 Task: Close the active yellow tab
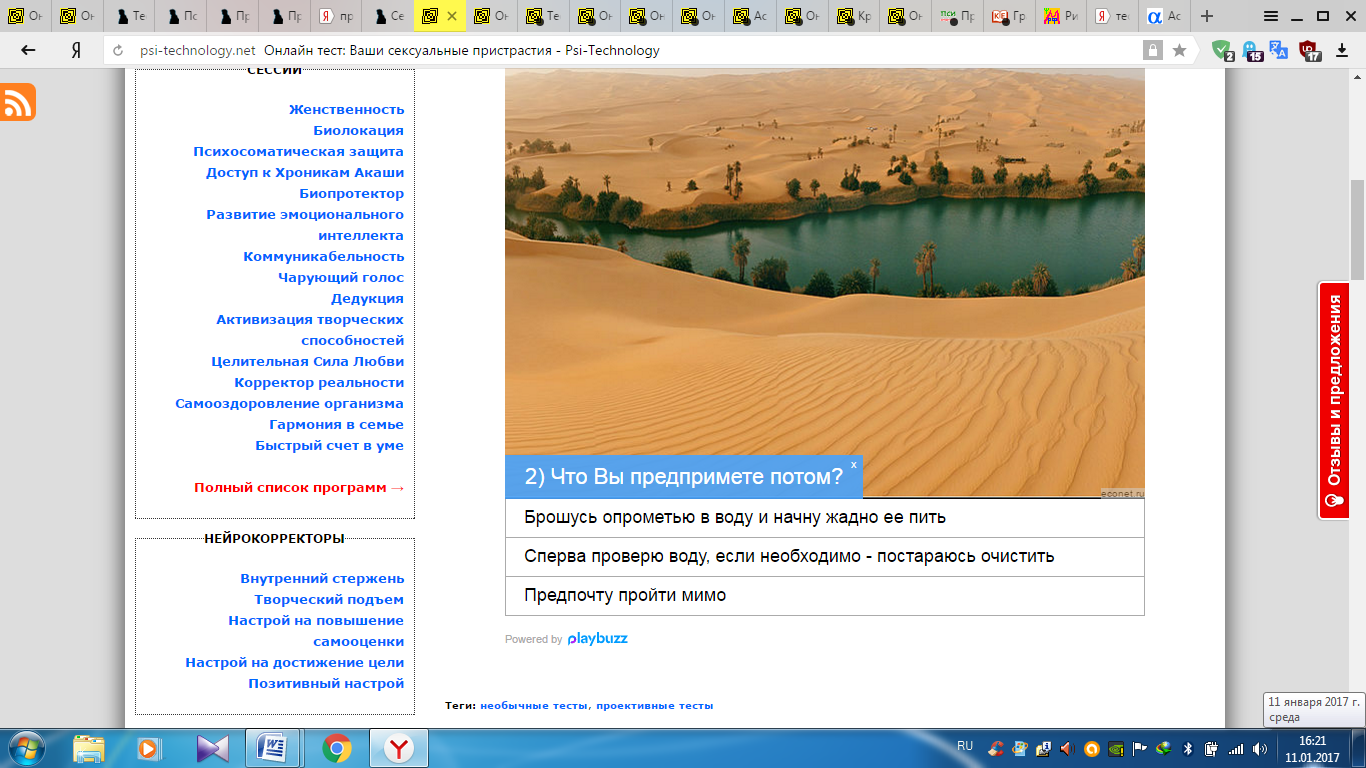452,16
